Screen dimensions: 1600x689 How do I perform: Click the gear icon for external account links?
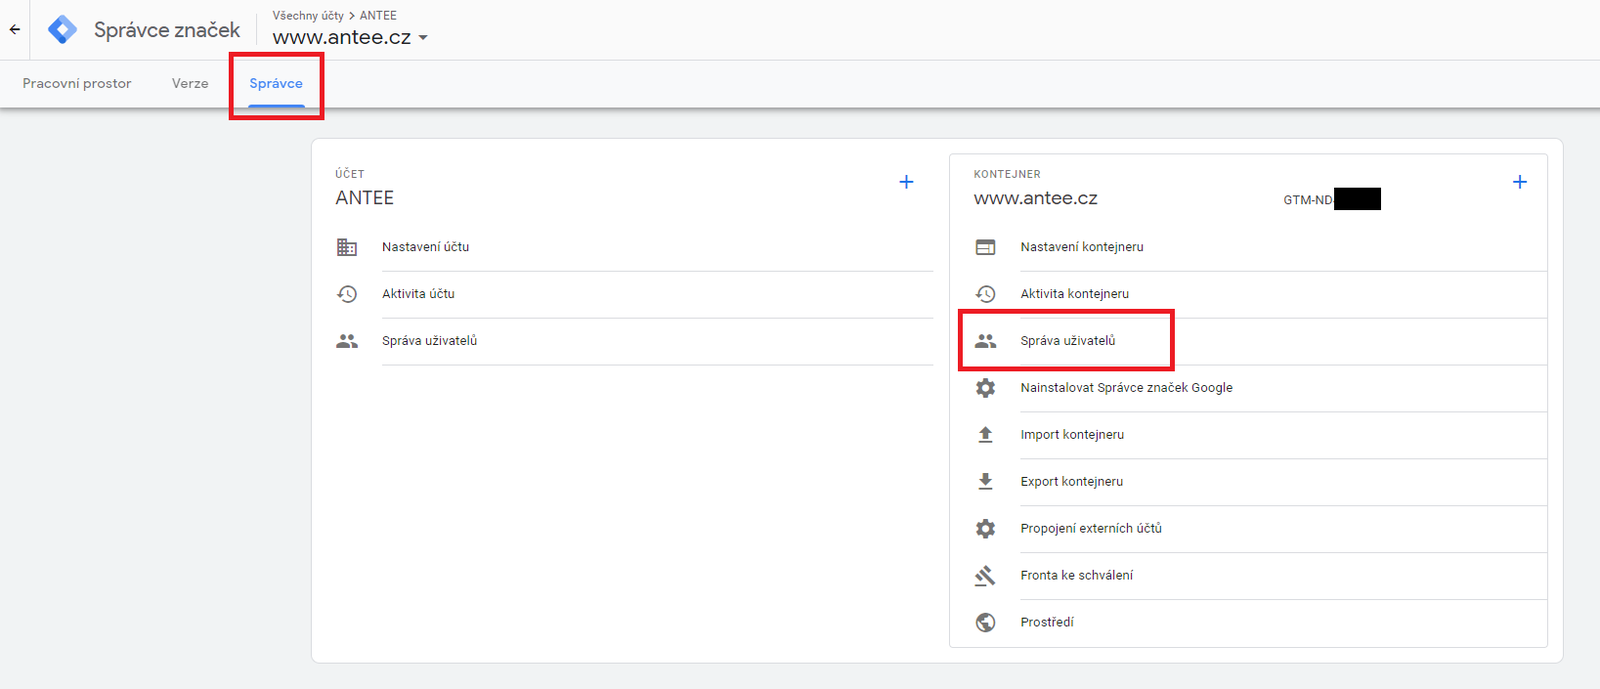[x=985, y=529]
